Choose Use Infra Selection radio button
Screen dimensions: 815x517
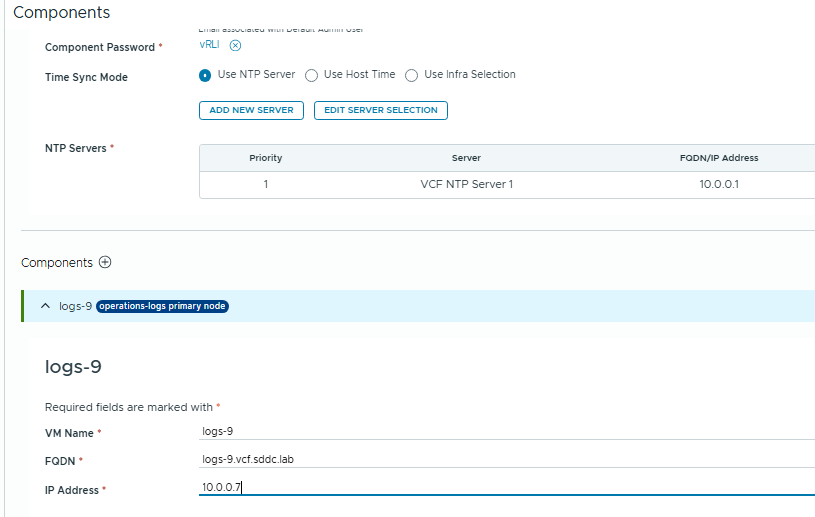pyautogui.click(x=412, y=75)
